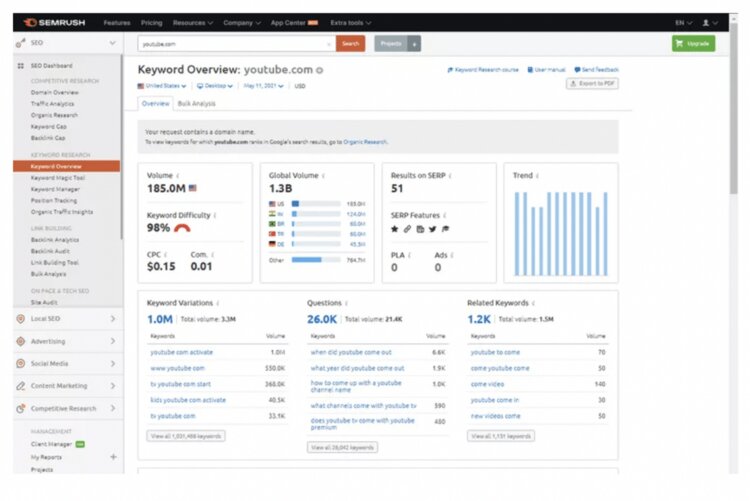This screenshot has height=501, width=750.
Task: Open Pricing in top menu
Action: pyautogui.click(x=152, y=22)
